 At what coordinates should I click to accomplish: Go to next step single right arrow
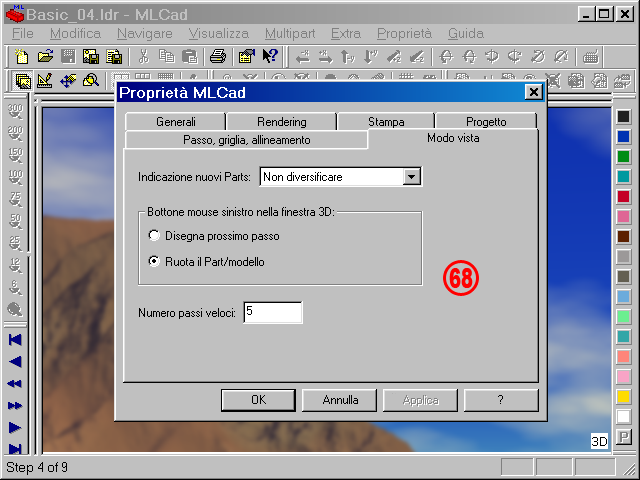point(15,428)
